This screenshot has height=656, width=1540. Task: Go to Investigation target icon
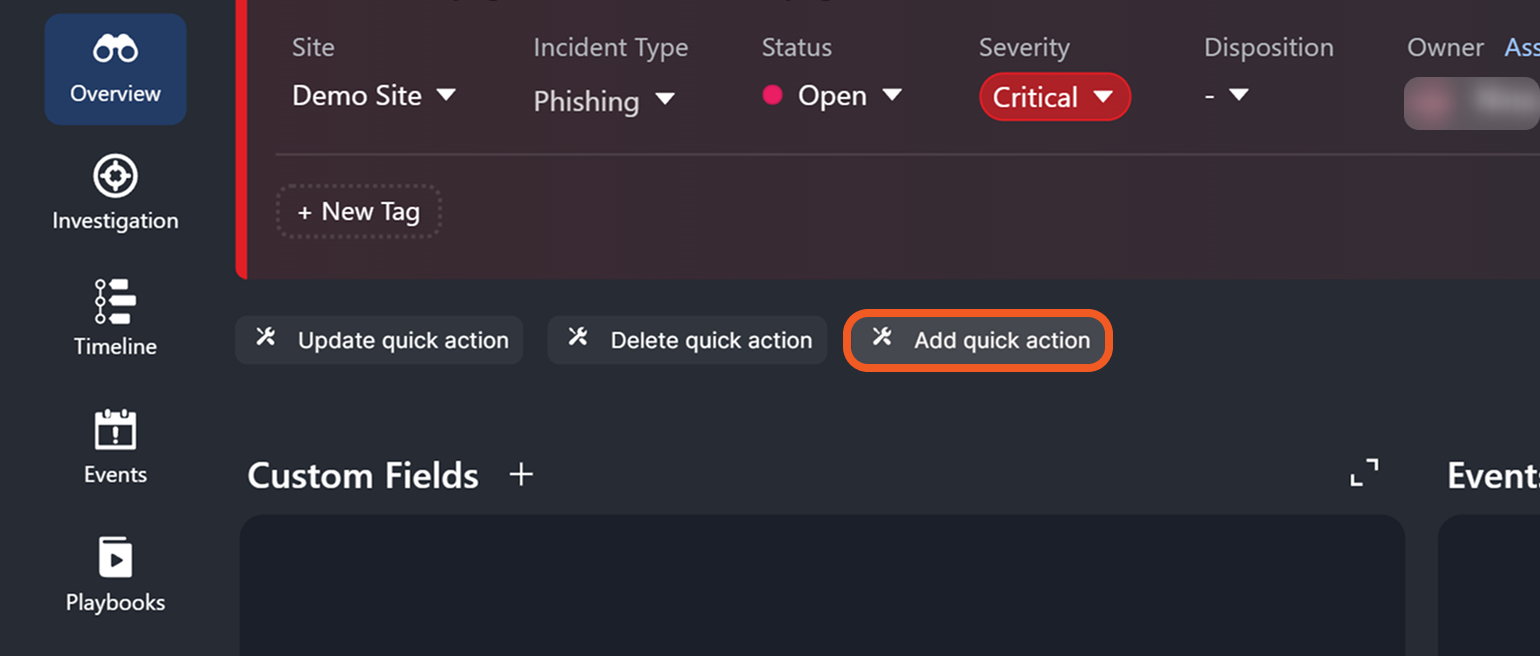coord(115,177)
